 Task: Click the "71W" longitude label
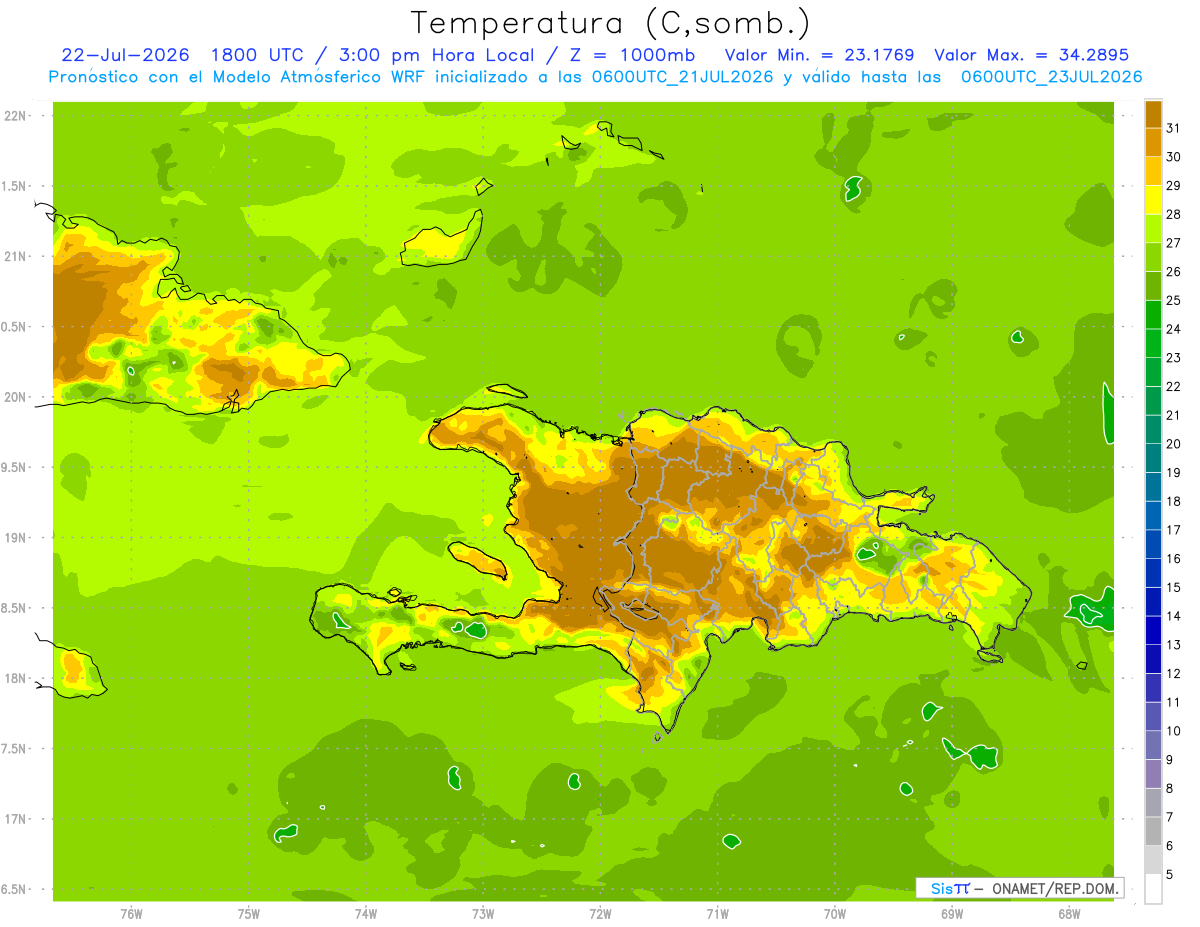click(717, 913)
